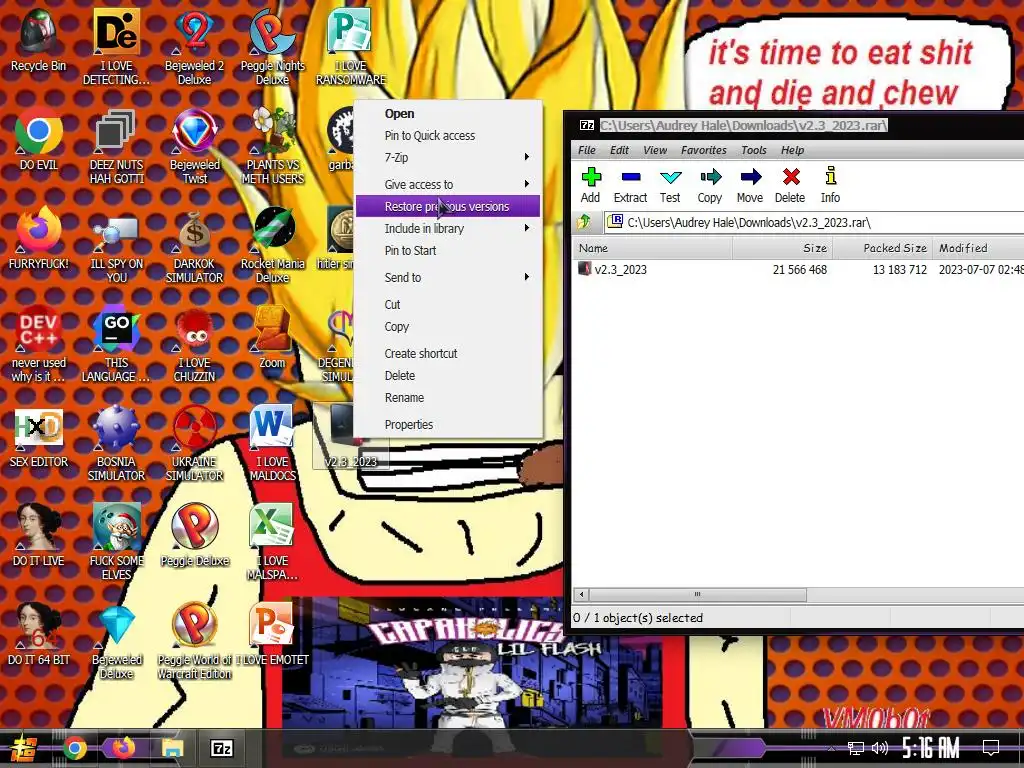Choose Delete in the context menu
This screenshot has height=768, width=1024.
[448, 376]
